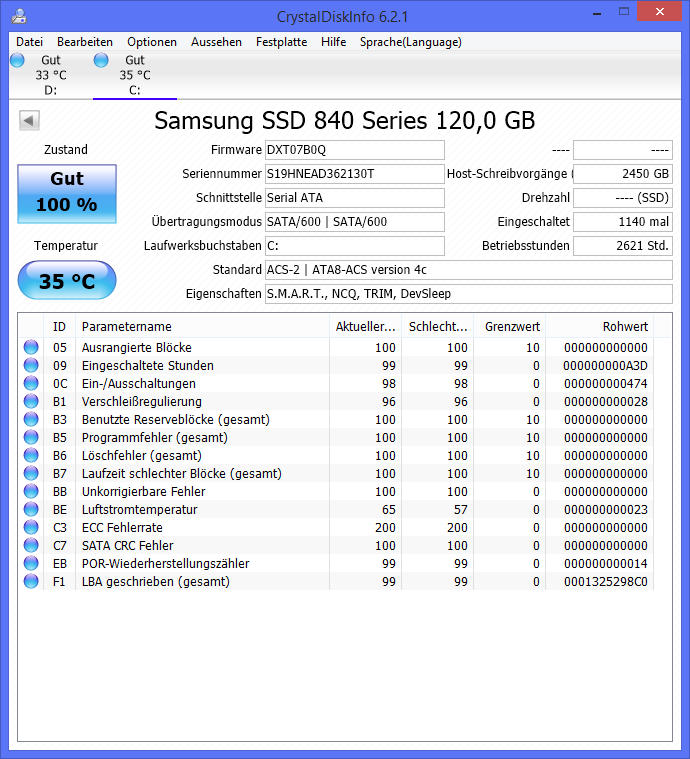Viewport: 690px width, 759px height.
Task: Click the Eigenschaften field with S.M.A.R.T.
Action: pos(469,294)
